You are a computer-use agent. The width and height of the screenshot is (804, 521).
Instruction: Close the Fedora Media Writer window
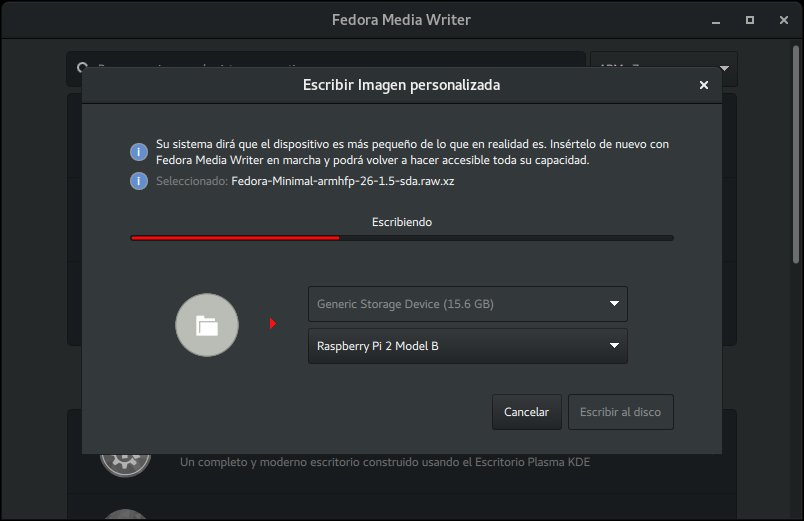[783, 20]
